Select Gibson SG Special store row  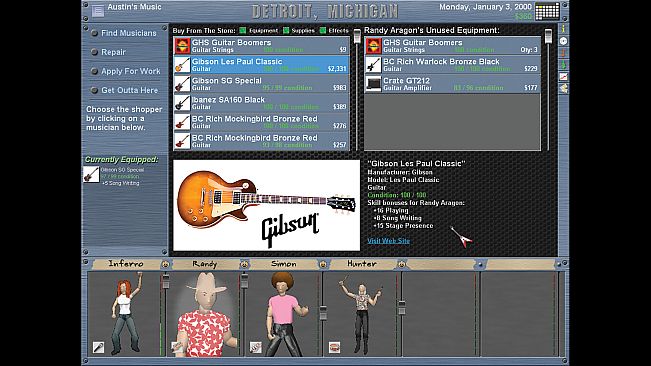(x=262, y=84)
